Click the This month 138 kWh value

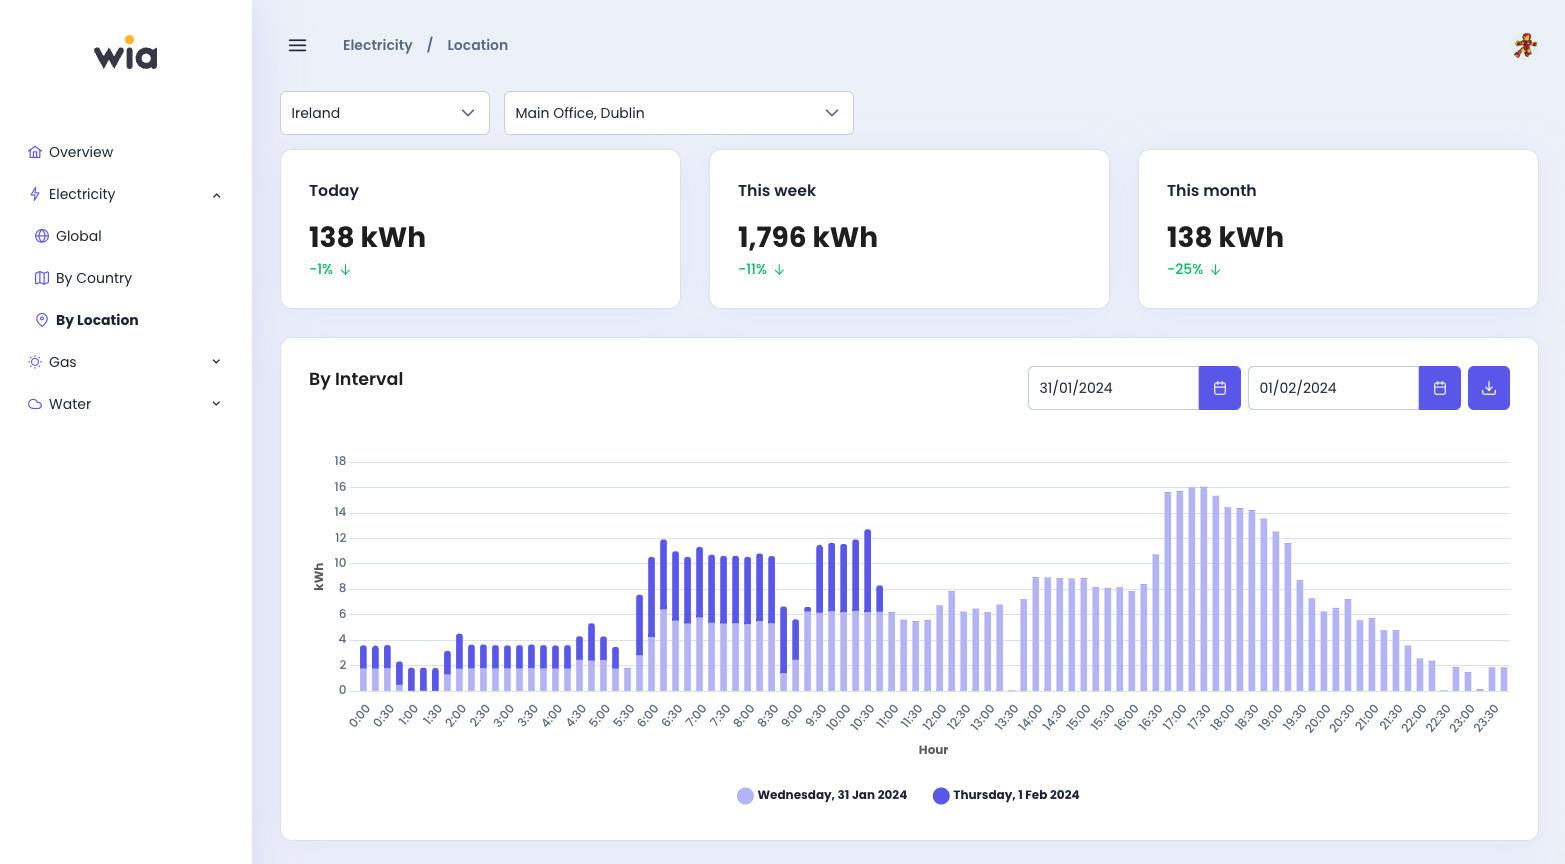pyautogui.click(x=1225, y=237)
